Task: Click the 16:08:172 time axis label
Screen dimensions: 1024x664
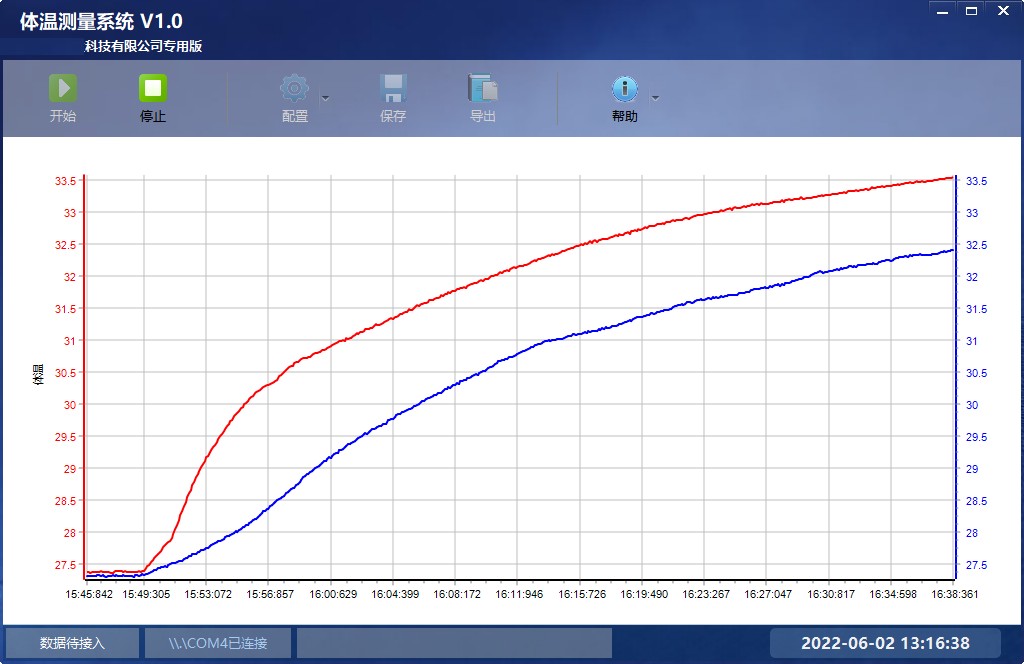Action: [456, 594]
